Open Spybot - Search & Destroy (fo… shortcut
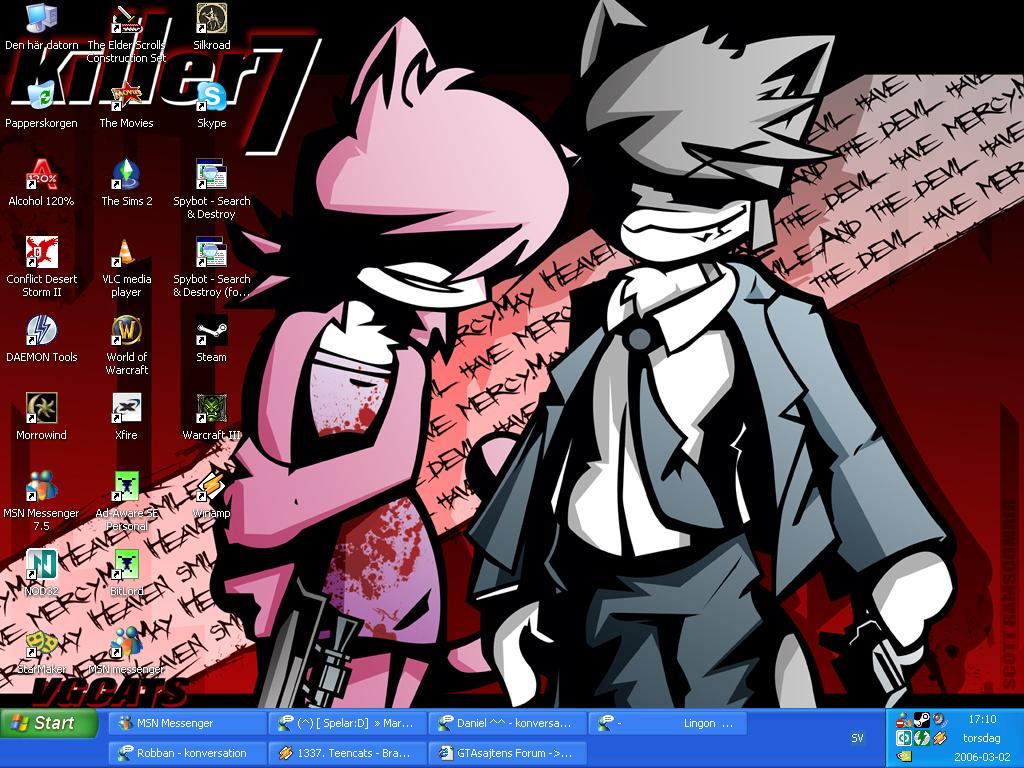Viewport: 1024px width, 768px height. point(212,267)
